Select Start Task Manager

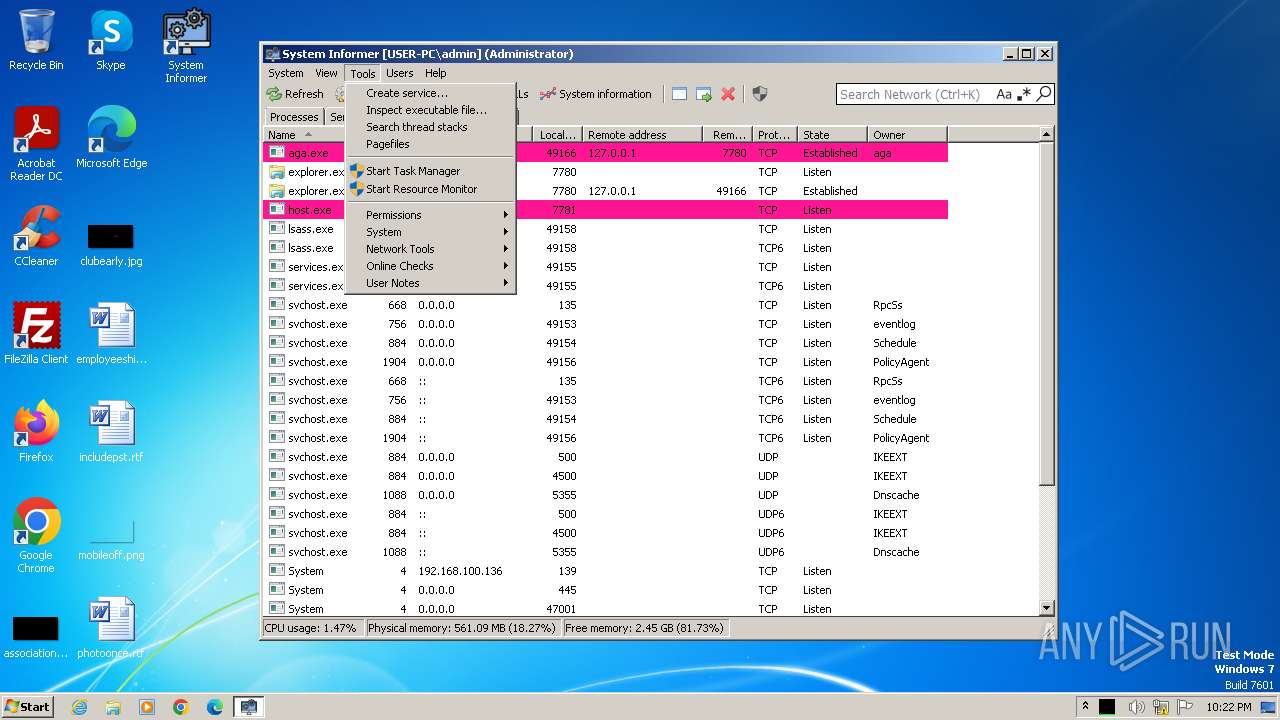pyautogui.click(x=430, y=171)
